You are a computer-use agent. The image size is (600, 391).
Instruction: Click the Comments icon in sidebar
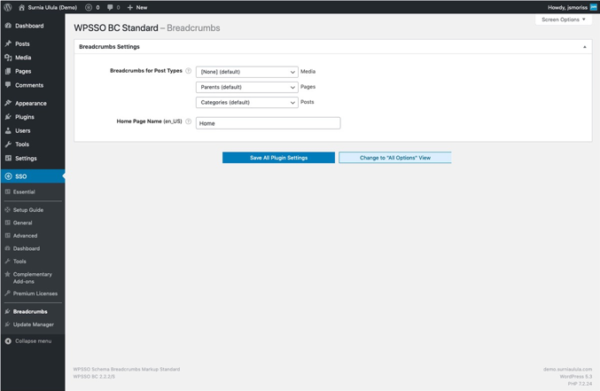(x=8, y=85)
